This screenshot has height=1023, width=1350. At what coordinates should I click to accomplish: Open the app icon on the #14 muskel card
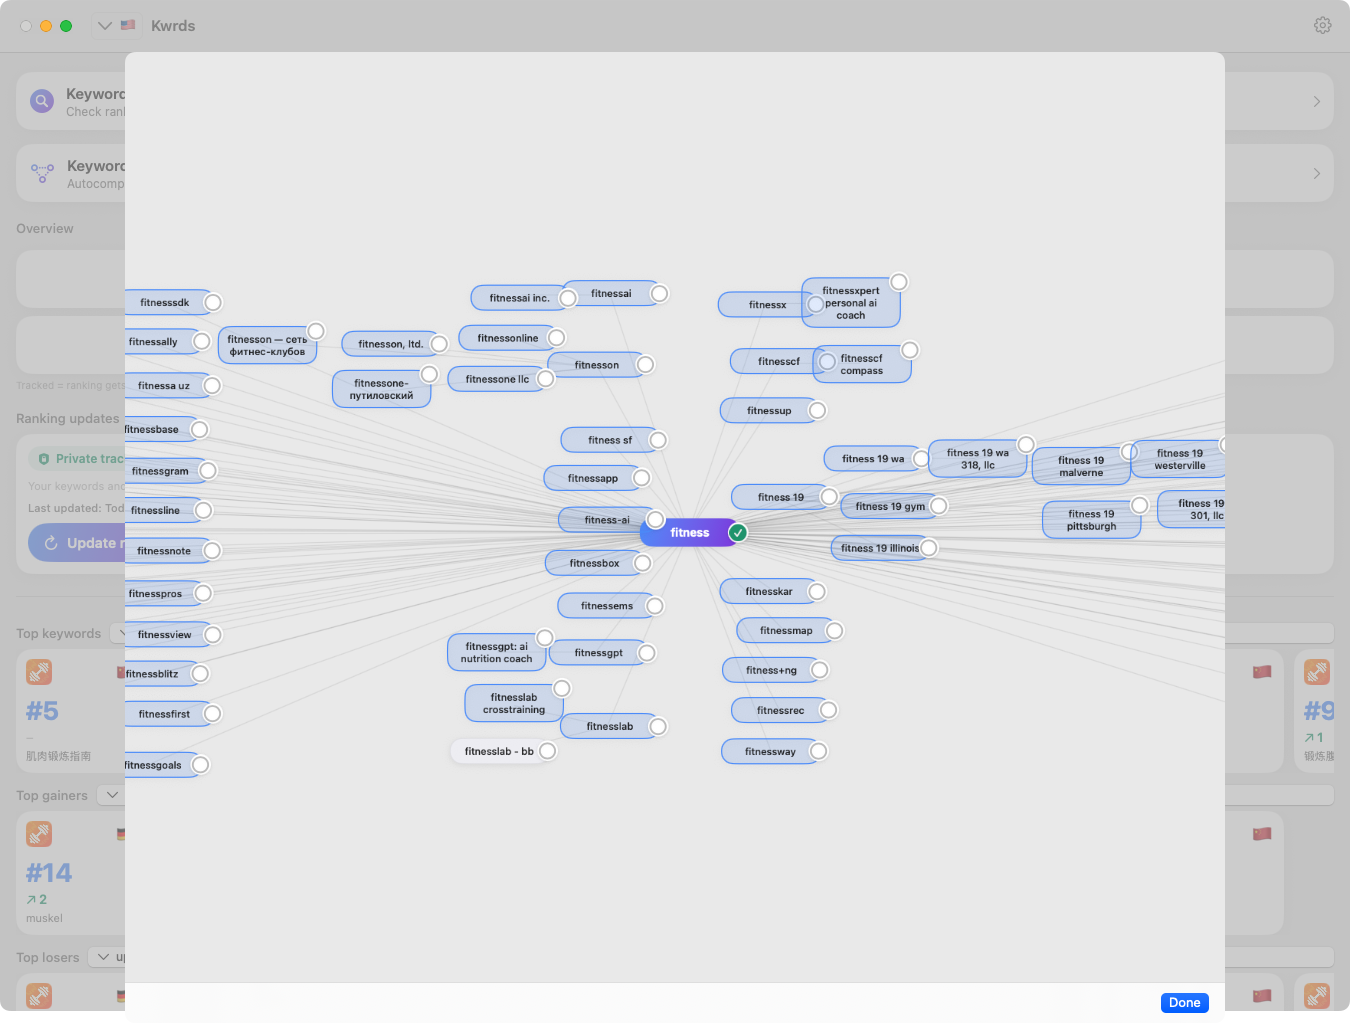[39, 834]
